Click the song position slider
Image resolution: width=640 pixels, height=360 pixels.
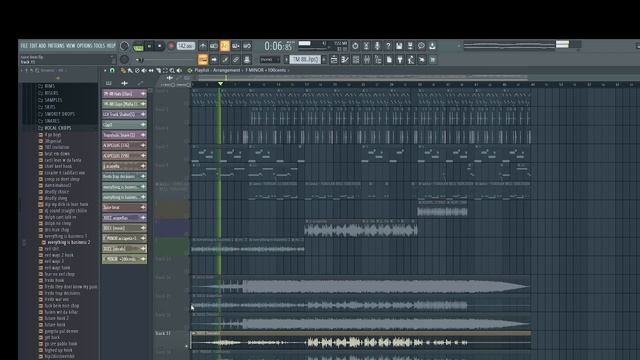click(x=167, y=60)
